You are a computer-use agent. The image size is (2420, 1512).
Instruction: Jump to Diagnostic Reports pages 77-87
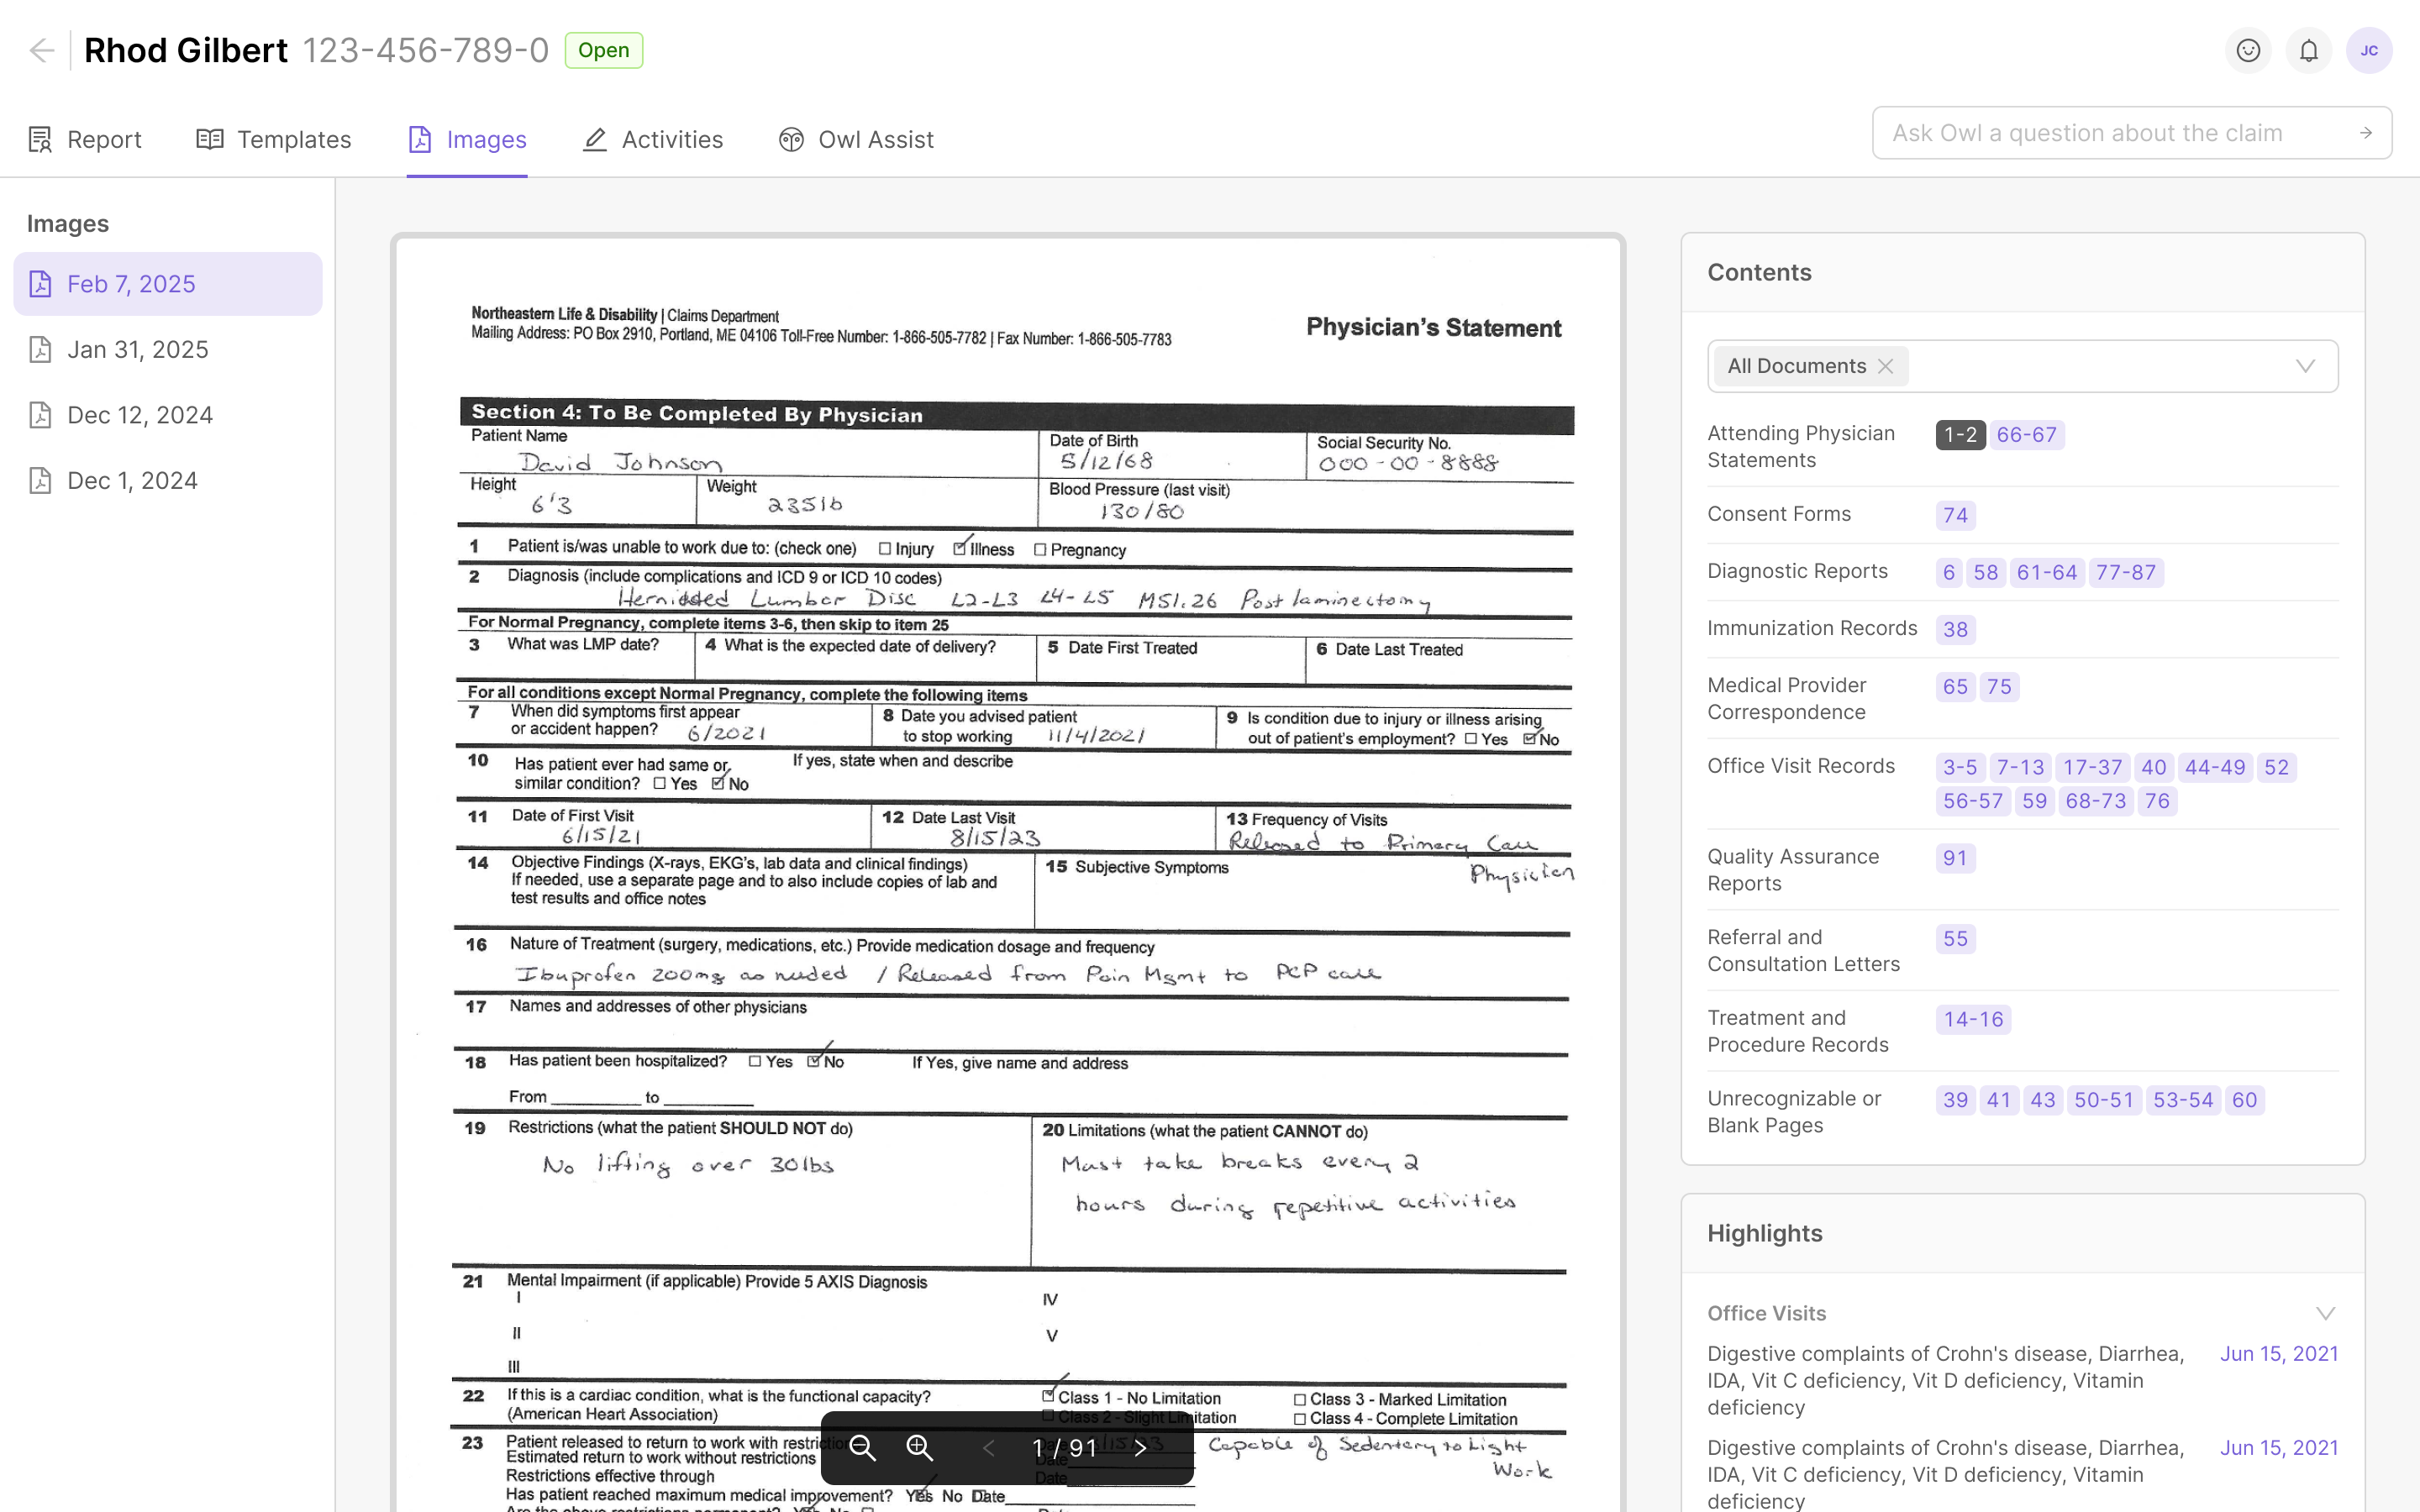(2125, 573)
